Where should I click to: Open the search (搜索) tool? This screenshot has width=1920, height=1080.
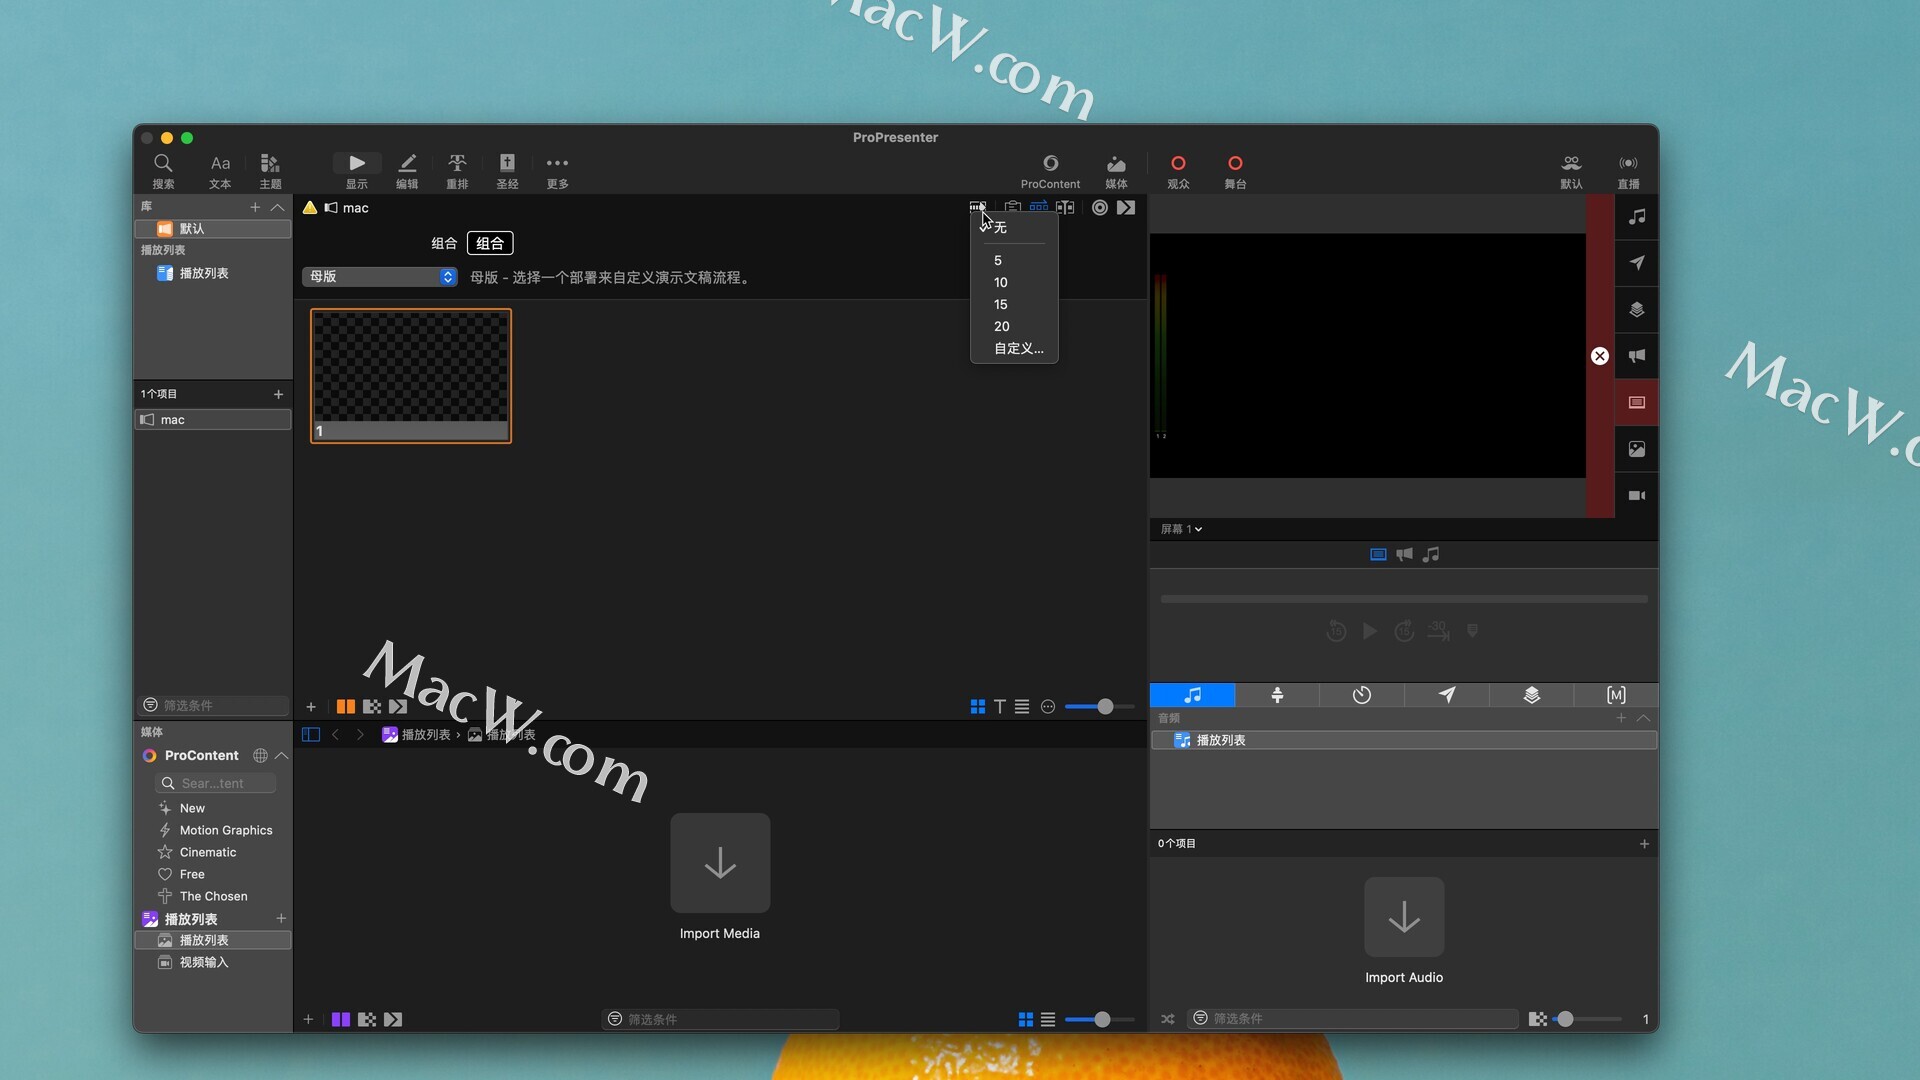(163, 170)
